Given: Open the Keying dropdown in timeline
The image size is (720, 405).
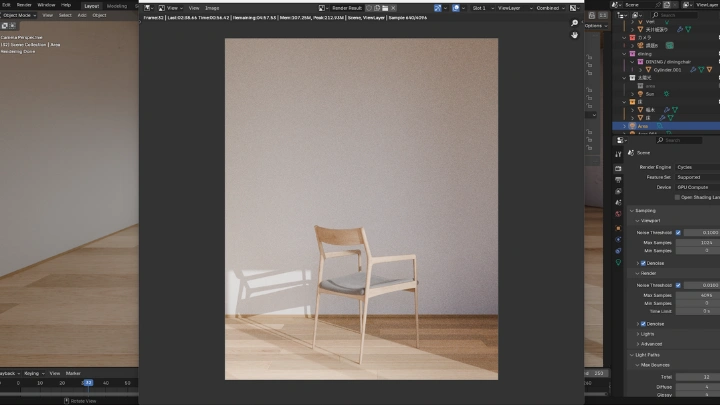Looking at the screenshot, I should (34, 373).
